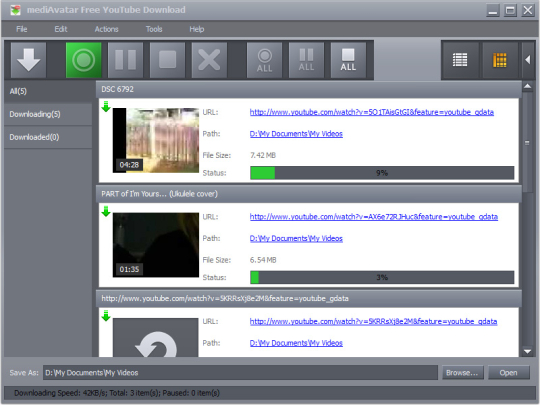Click the DSC 6792 video thumbnail
The height and width of the screenshot is (405, 540).
click(156, 140)
